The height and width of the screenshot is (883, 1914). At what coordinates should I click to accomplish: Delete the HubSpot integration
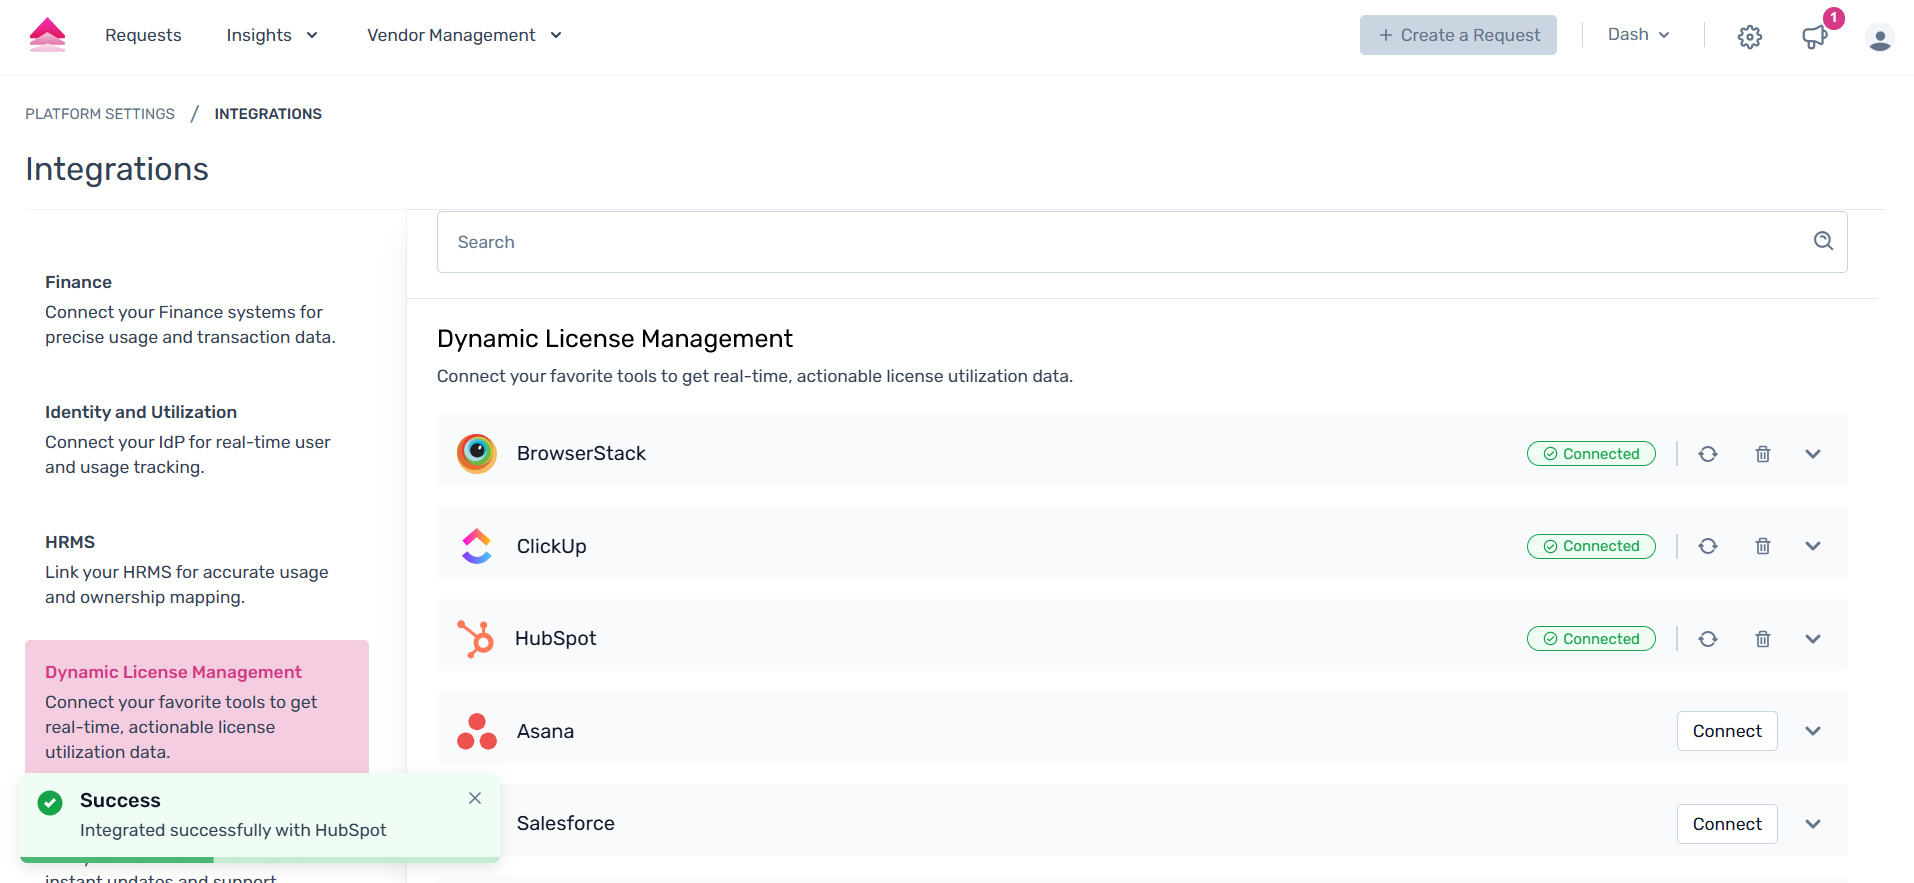(x=1763, y=639)
